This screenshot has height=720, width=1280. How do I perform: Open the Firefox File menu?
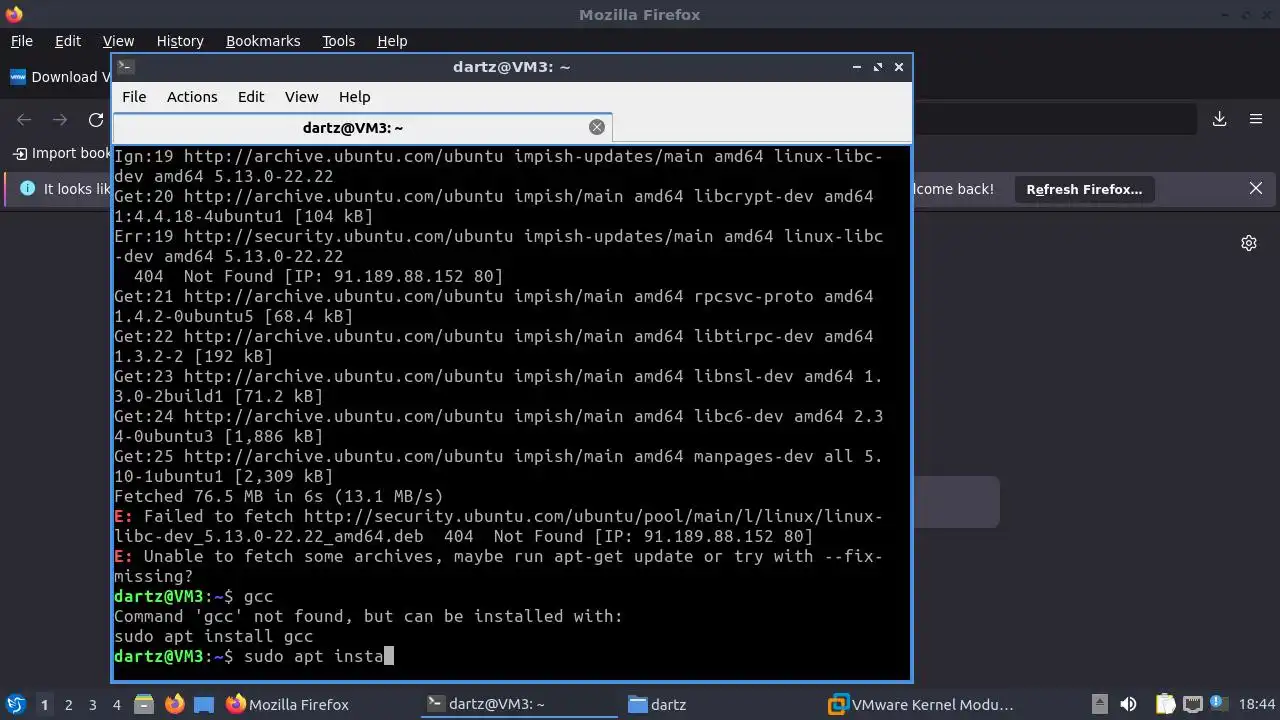22,41
